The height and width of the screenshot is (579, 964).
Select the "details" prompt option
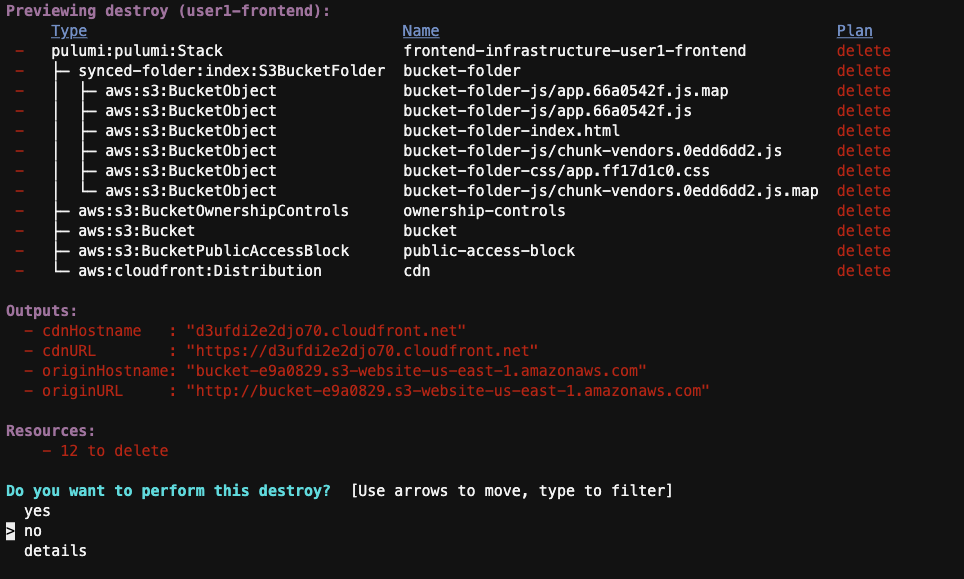[55, 551]
